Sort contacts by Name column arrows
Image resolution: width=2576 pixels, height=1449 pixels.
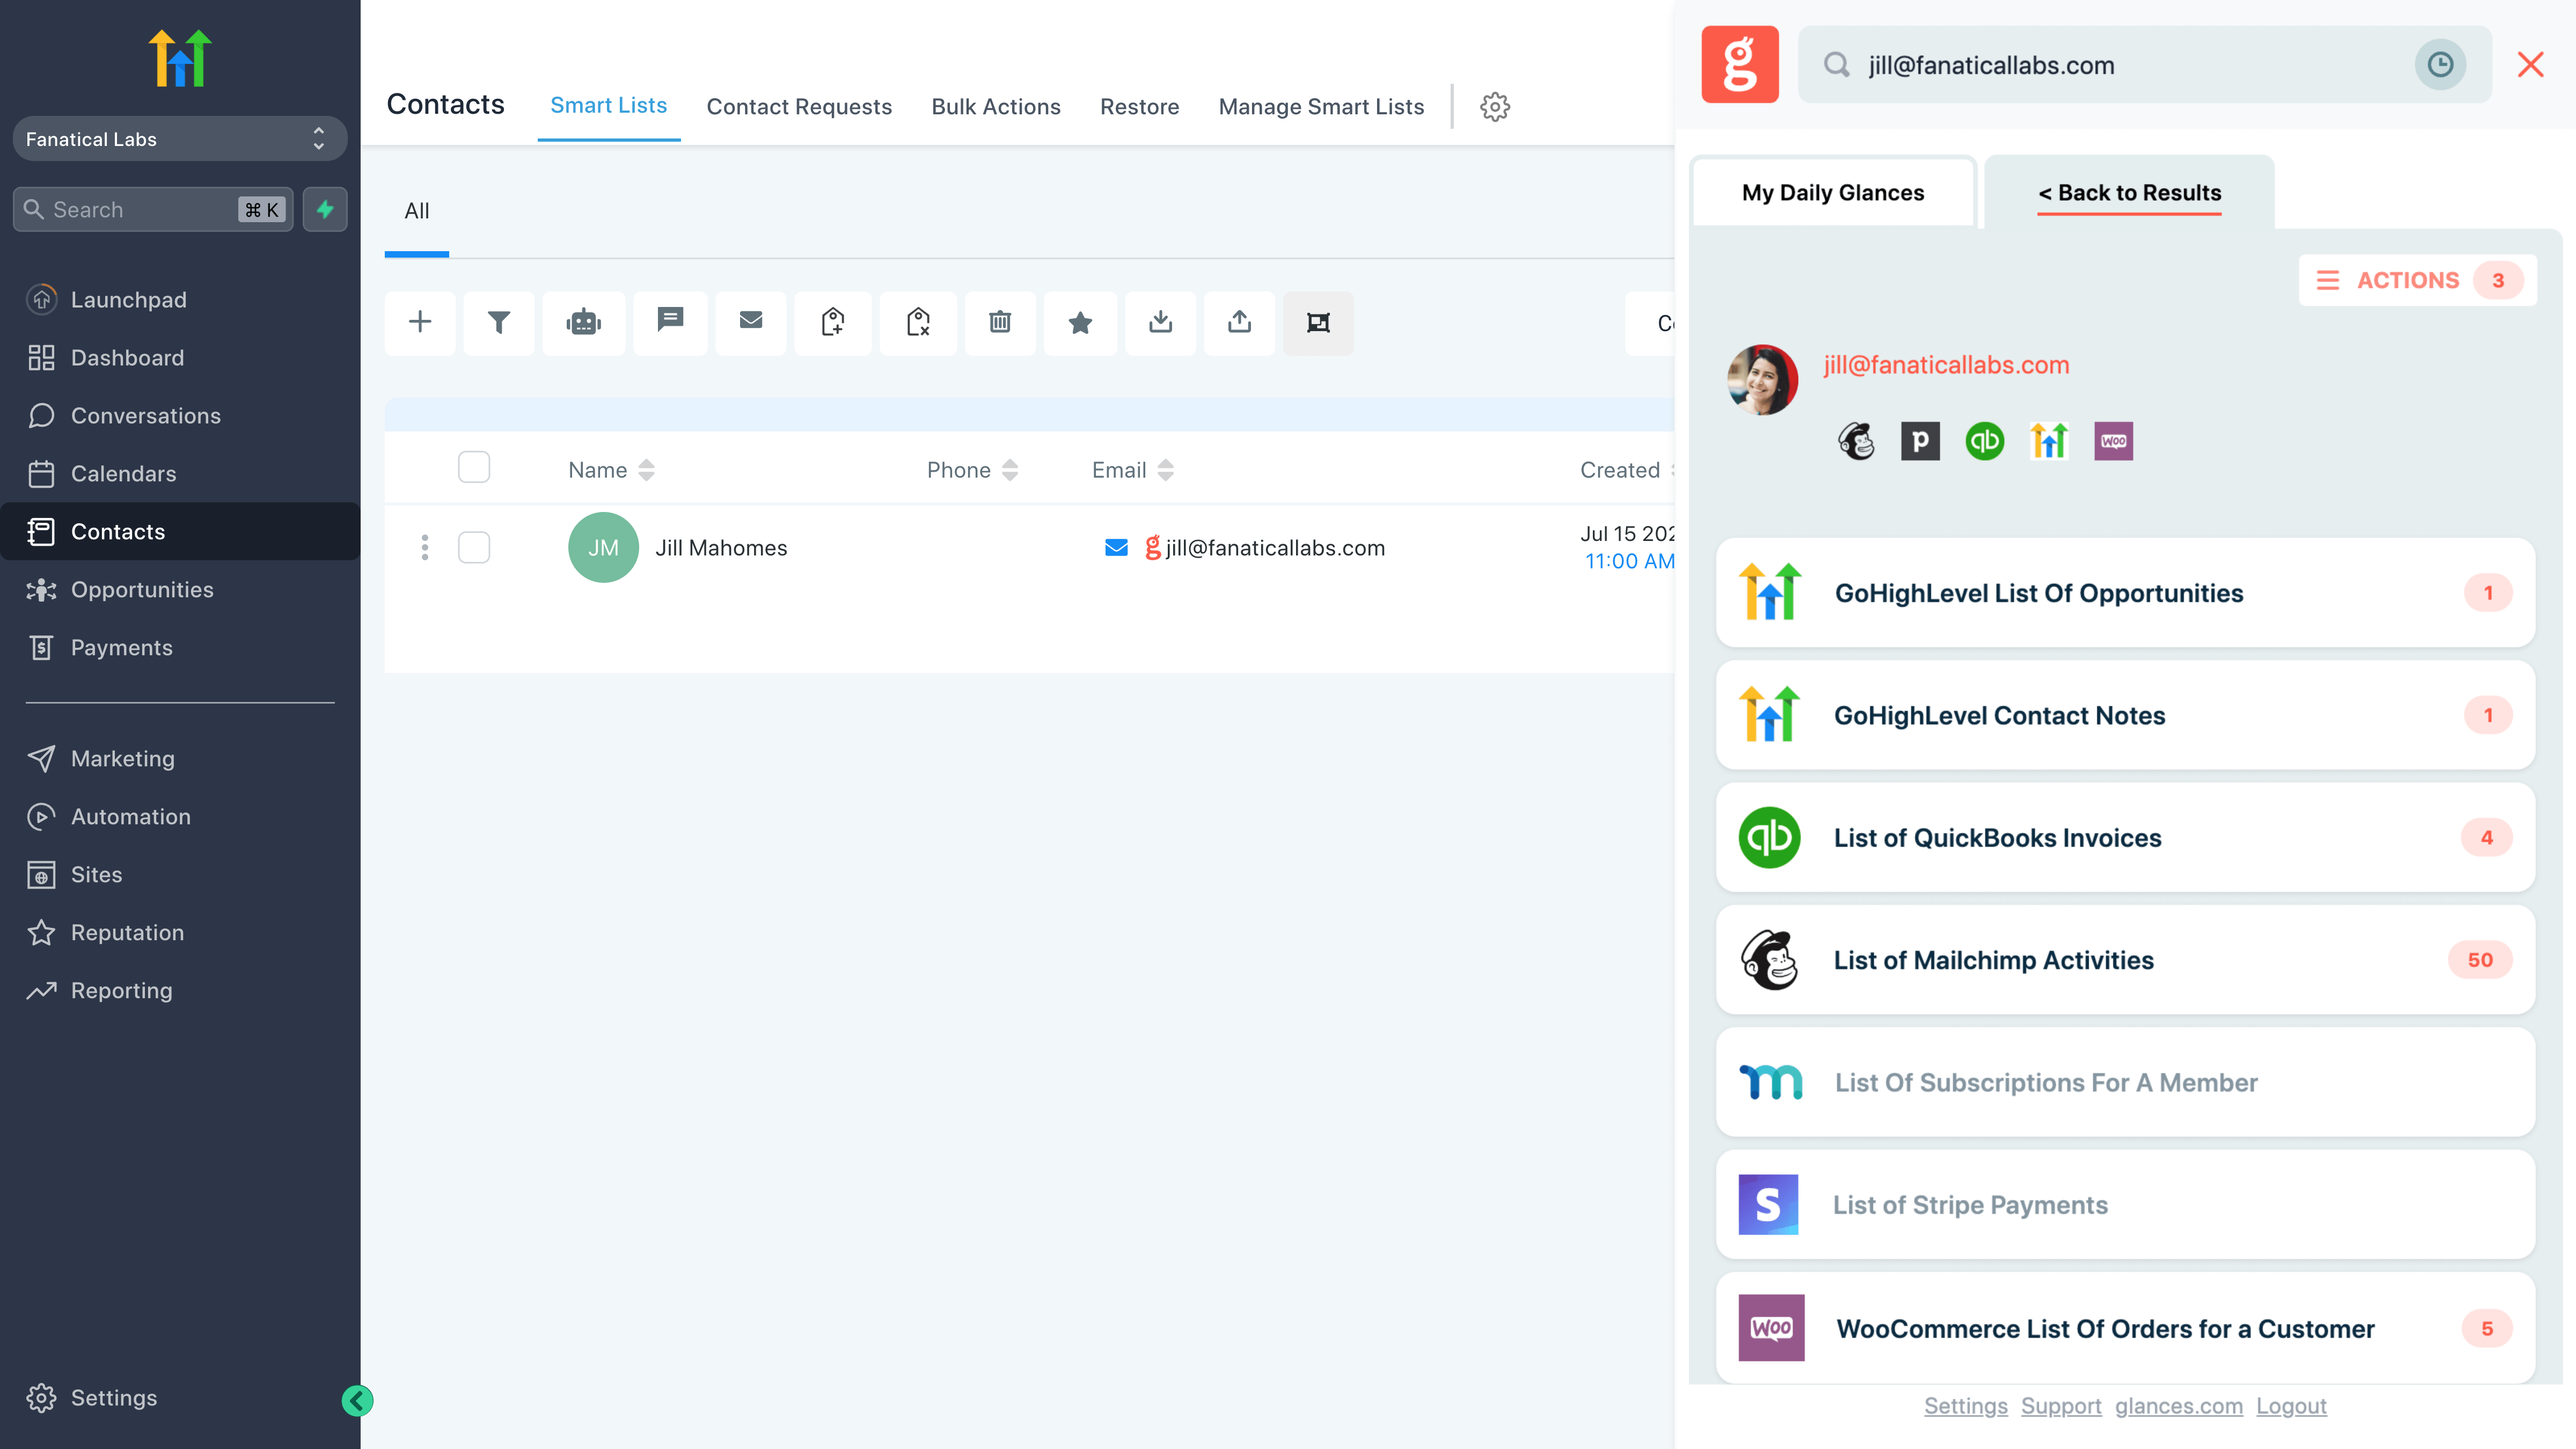pos(646,470)
